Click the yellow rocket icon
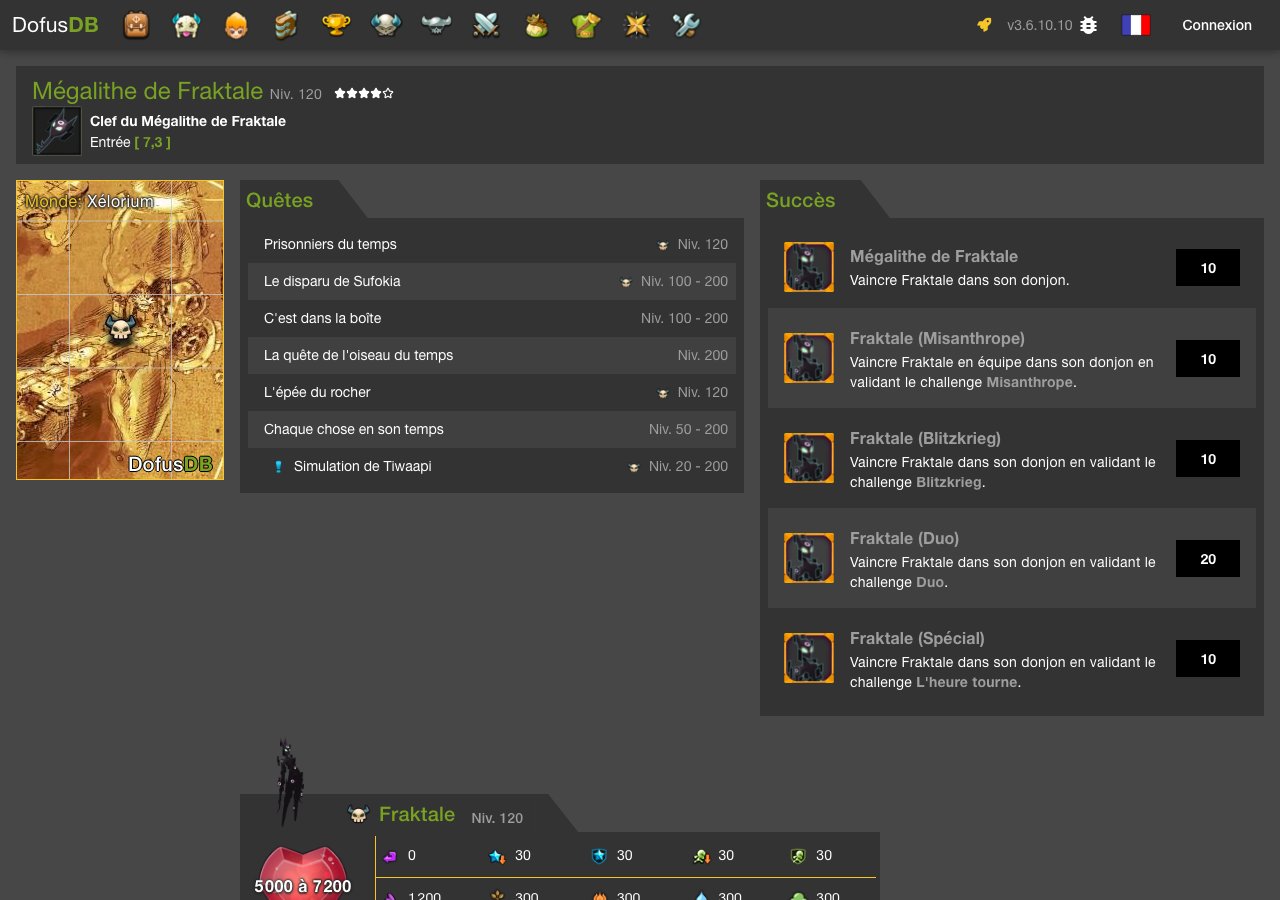 (x=985, y=25)
